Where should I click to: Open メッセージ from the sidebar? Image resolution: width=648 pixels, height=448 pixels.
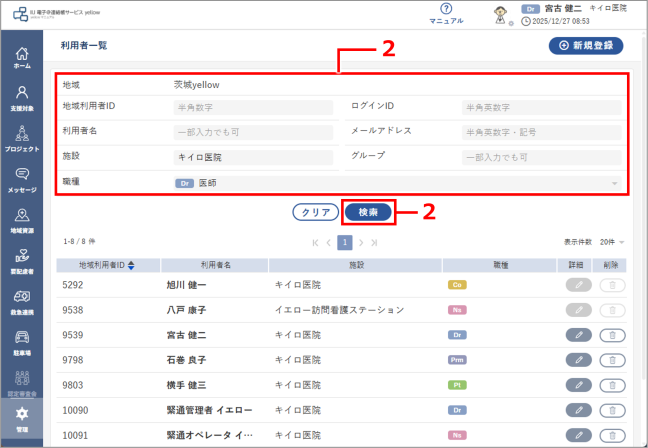(22, 178)
